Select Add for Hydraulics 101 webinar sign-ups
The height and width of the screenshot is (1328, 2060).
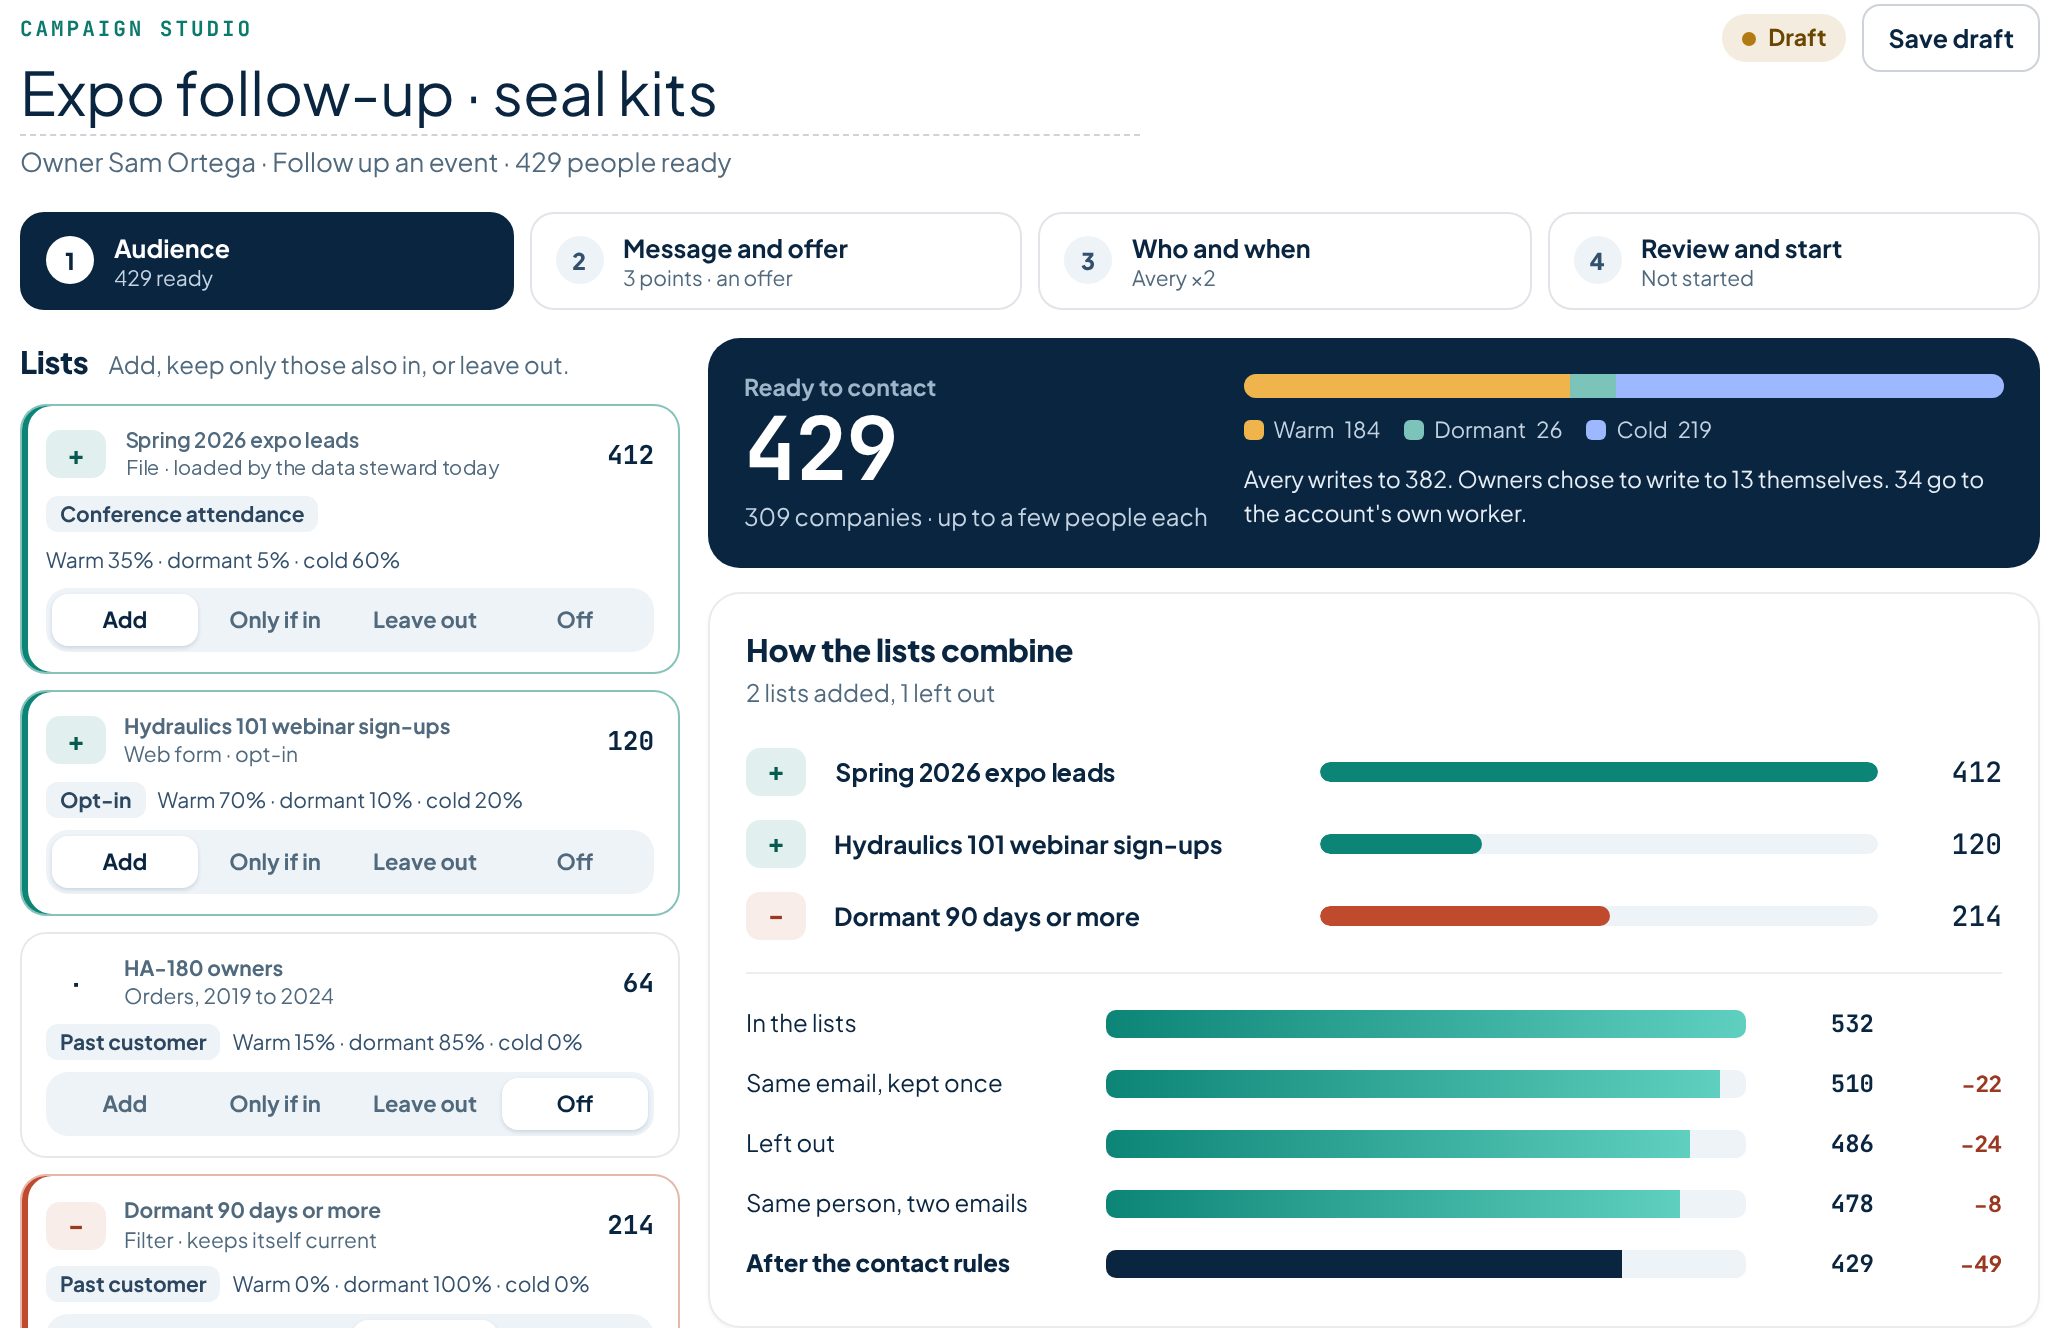tap(125, 862)
